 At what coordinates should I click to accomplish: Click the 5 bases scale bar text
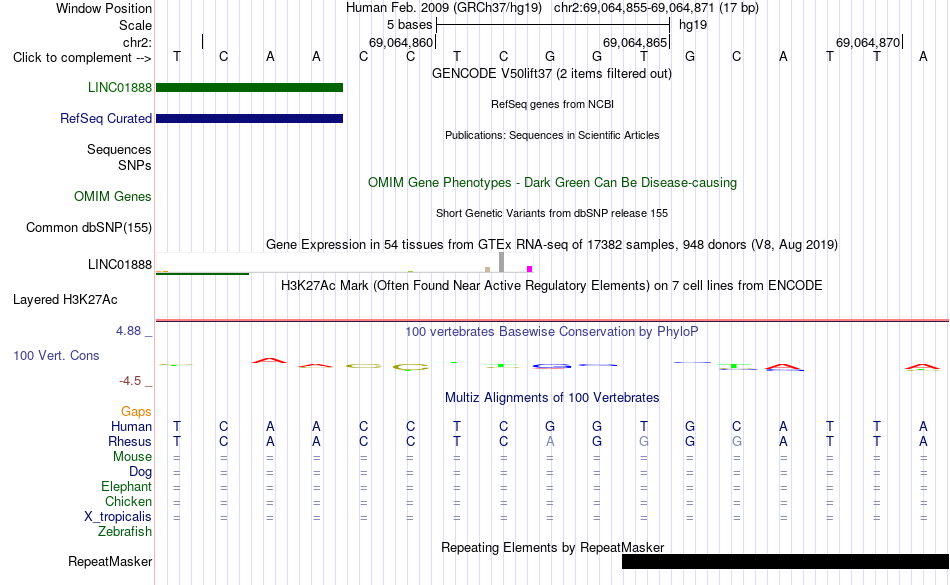(x=410, y=25)
